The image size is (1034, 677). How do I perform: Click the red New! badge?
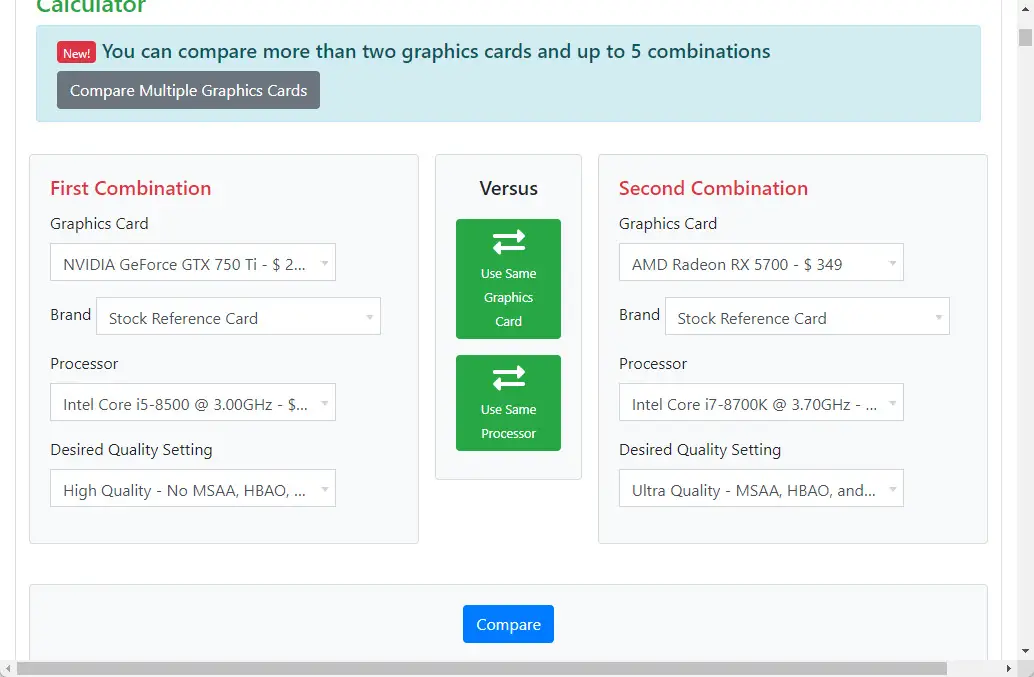[76, 53]
